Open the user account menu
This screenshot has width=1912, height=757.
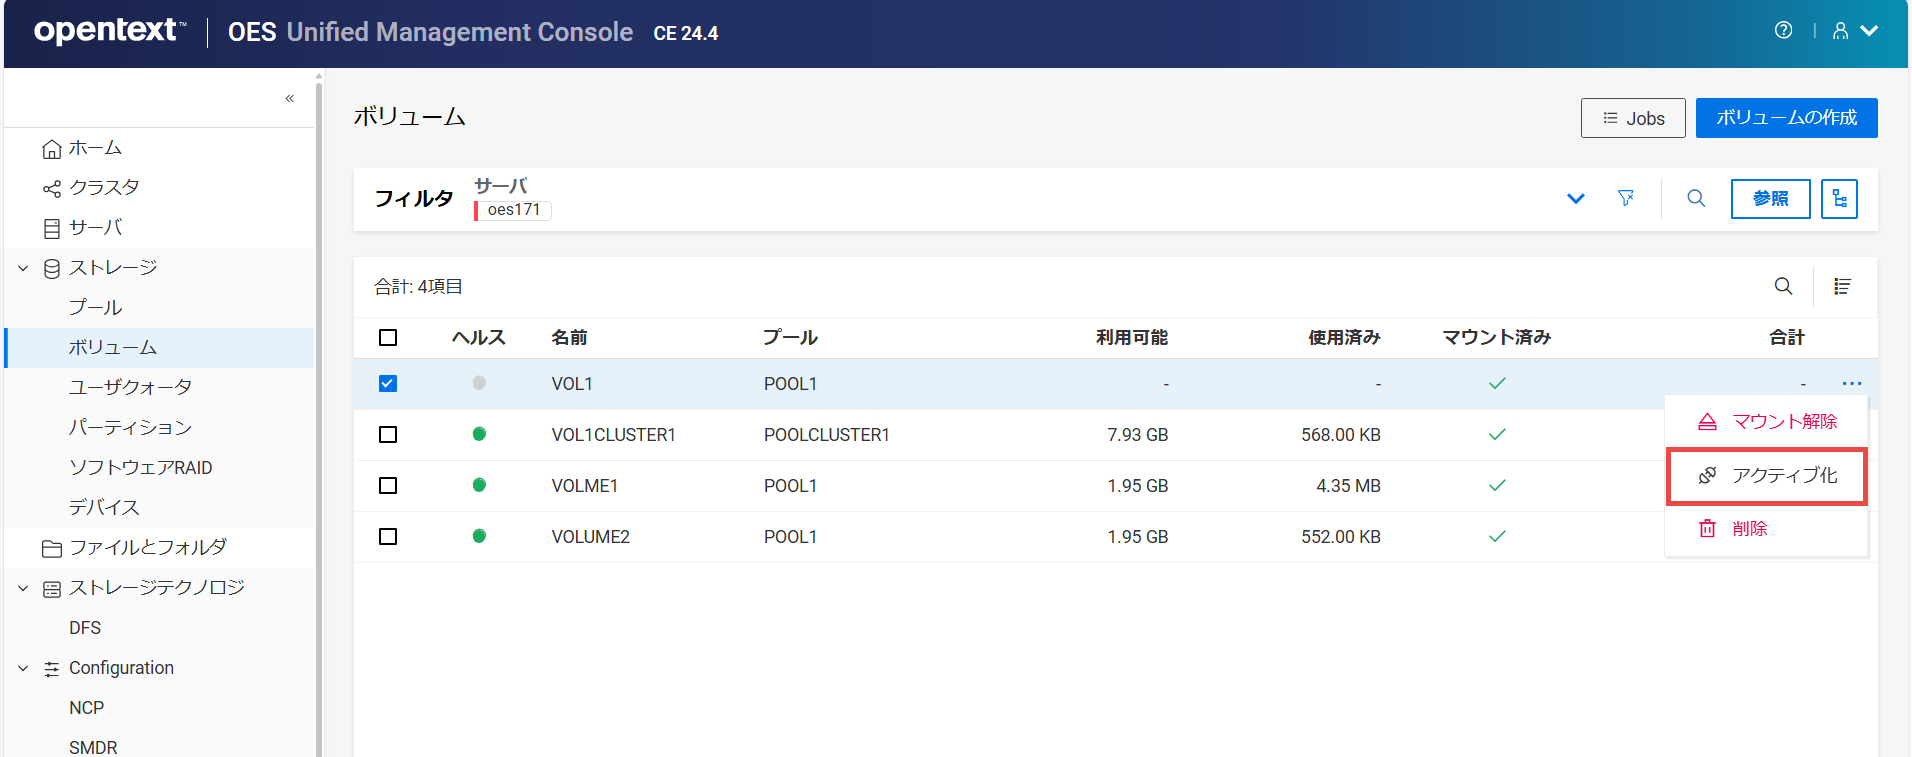click(1853, 31)
